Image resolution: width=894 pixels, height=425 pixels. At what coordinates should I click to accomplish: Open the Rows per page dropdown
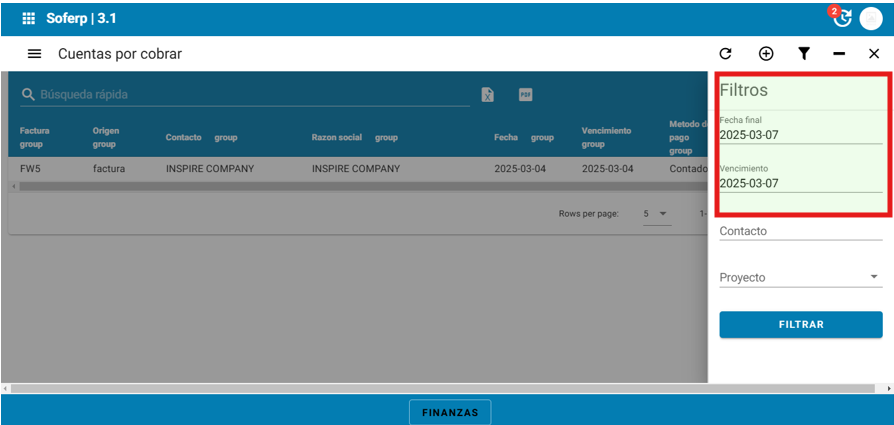click(x=657, y=214)
